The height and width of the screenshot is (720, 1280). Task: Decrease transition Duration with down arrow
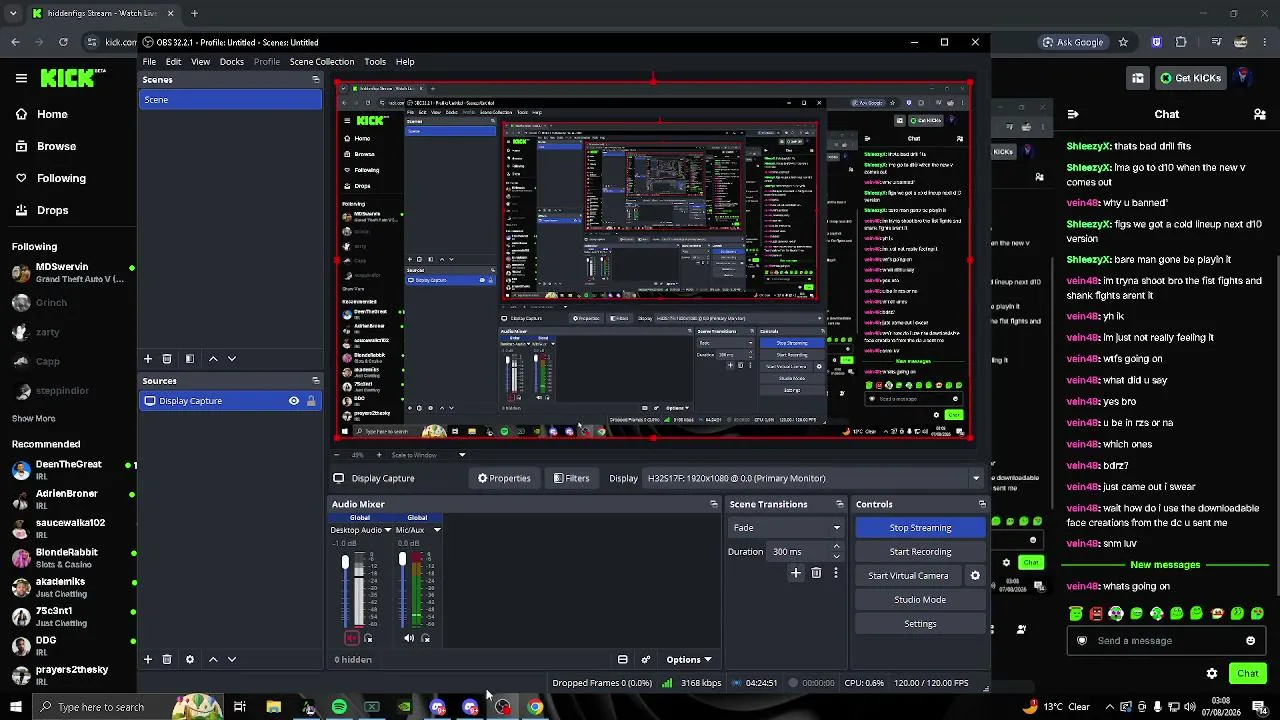click(x=836, y=556)
